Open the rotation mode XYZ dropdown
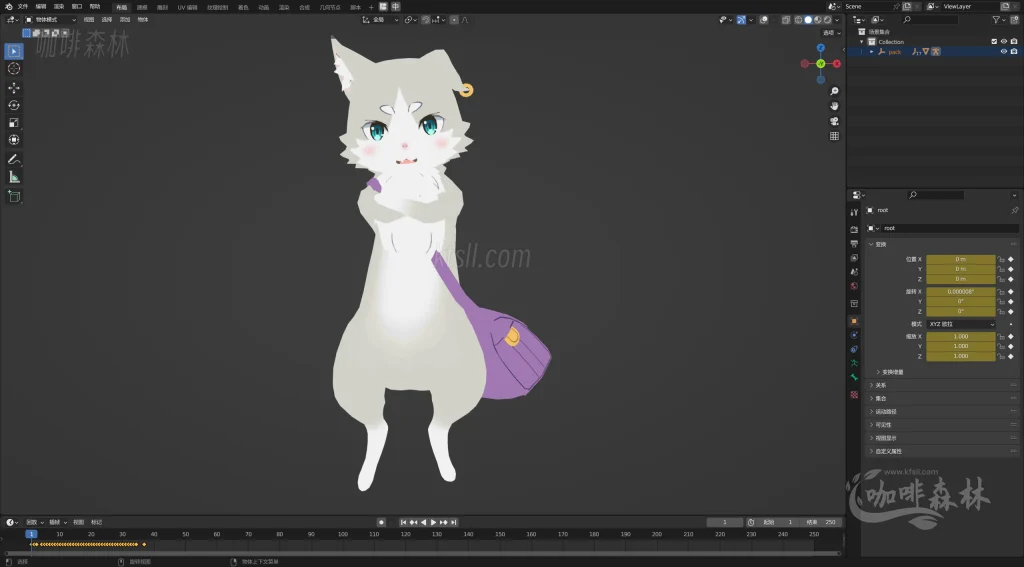Screen dimensions: 1024x567 click(961, 324)
